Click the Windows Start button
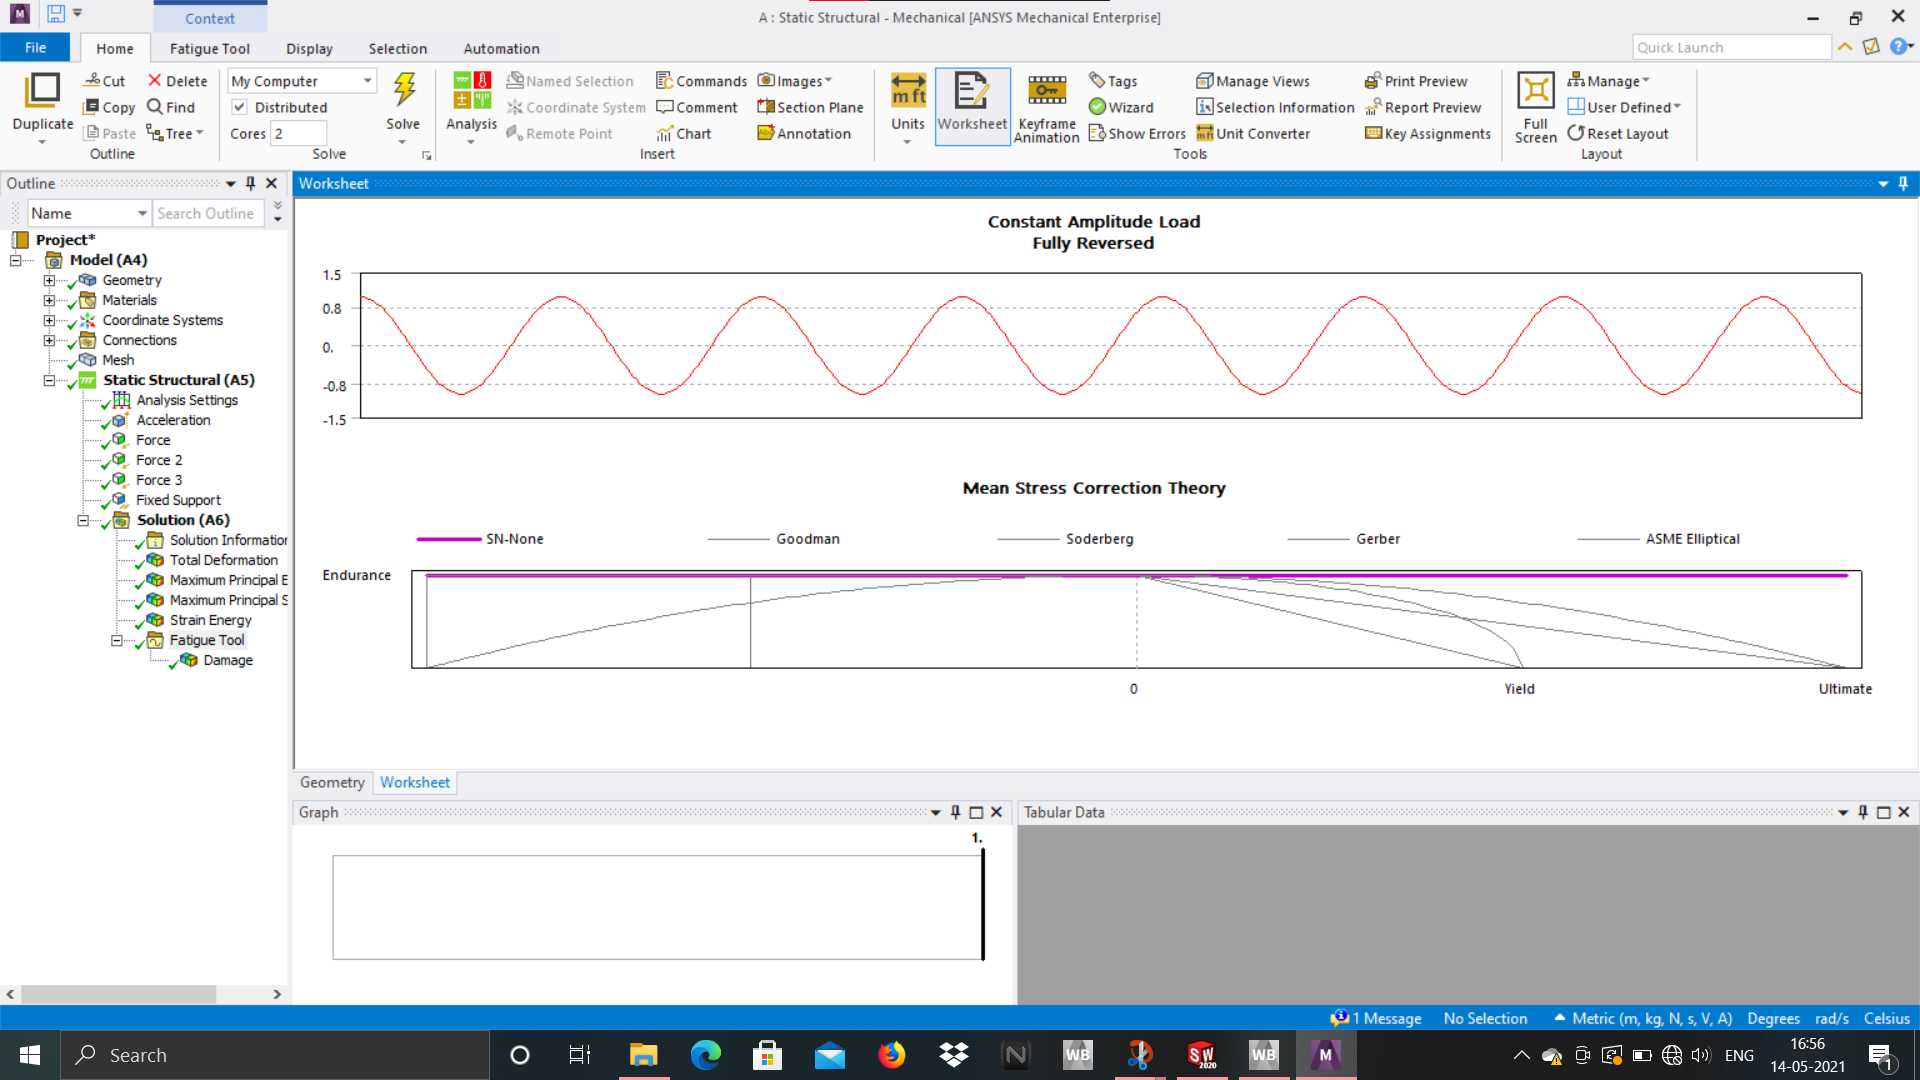This screenshot has height=1080, width=1920. click(30, 1055)
